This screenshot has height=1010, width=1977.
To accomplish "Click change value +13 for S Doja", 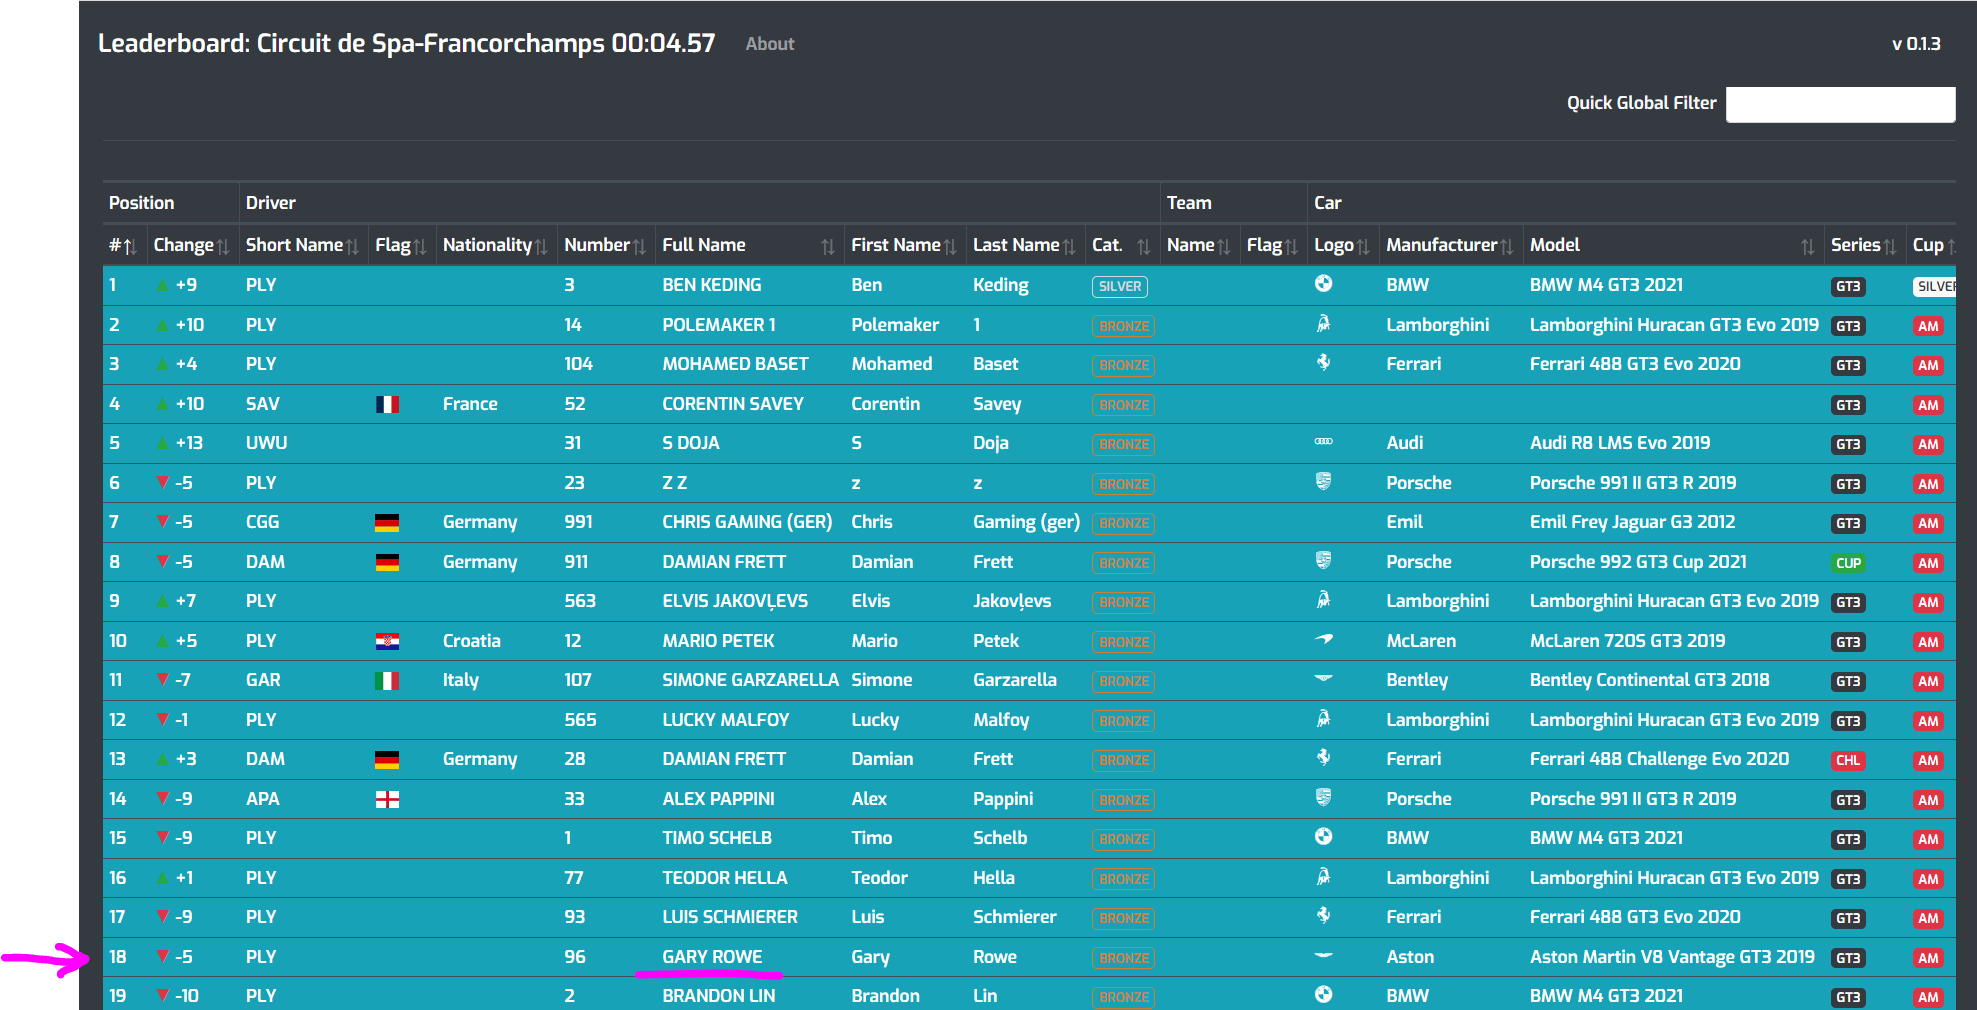I will coord(189,443).
